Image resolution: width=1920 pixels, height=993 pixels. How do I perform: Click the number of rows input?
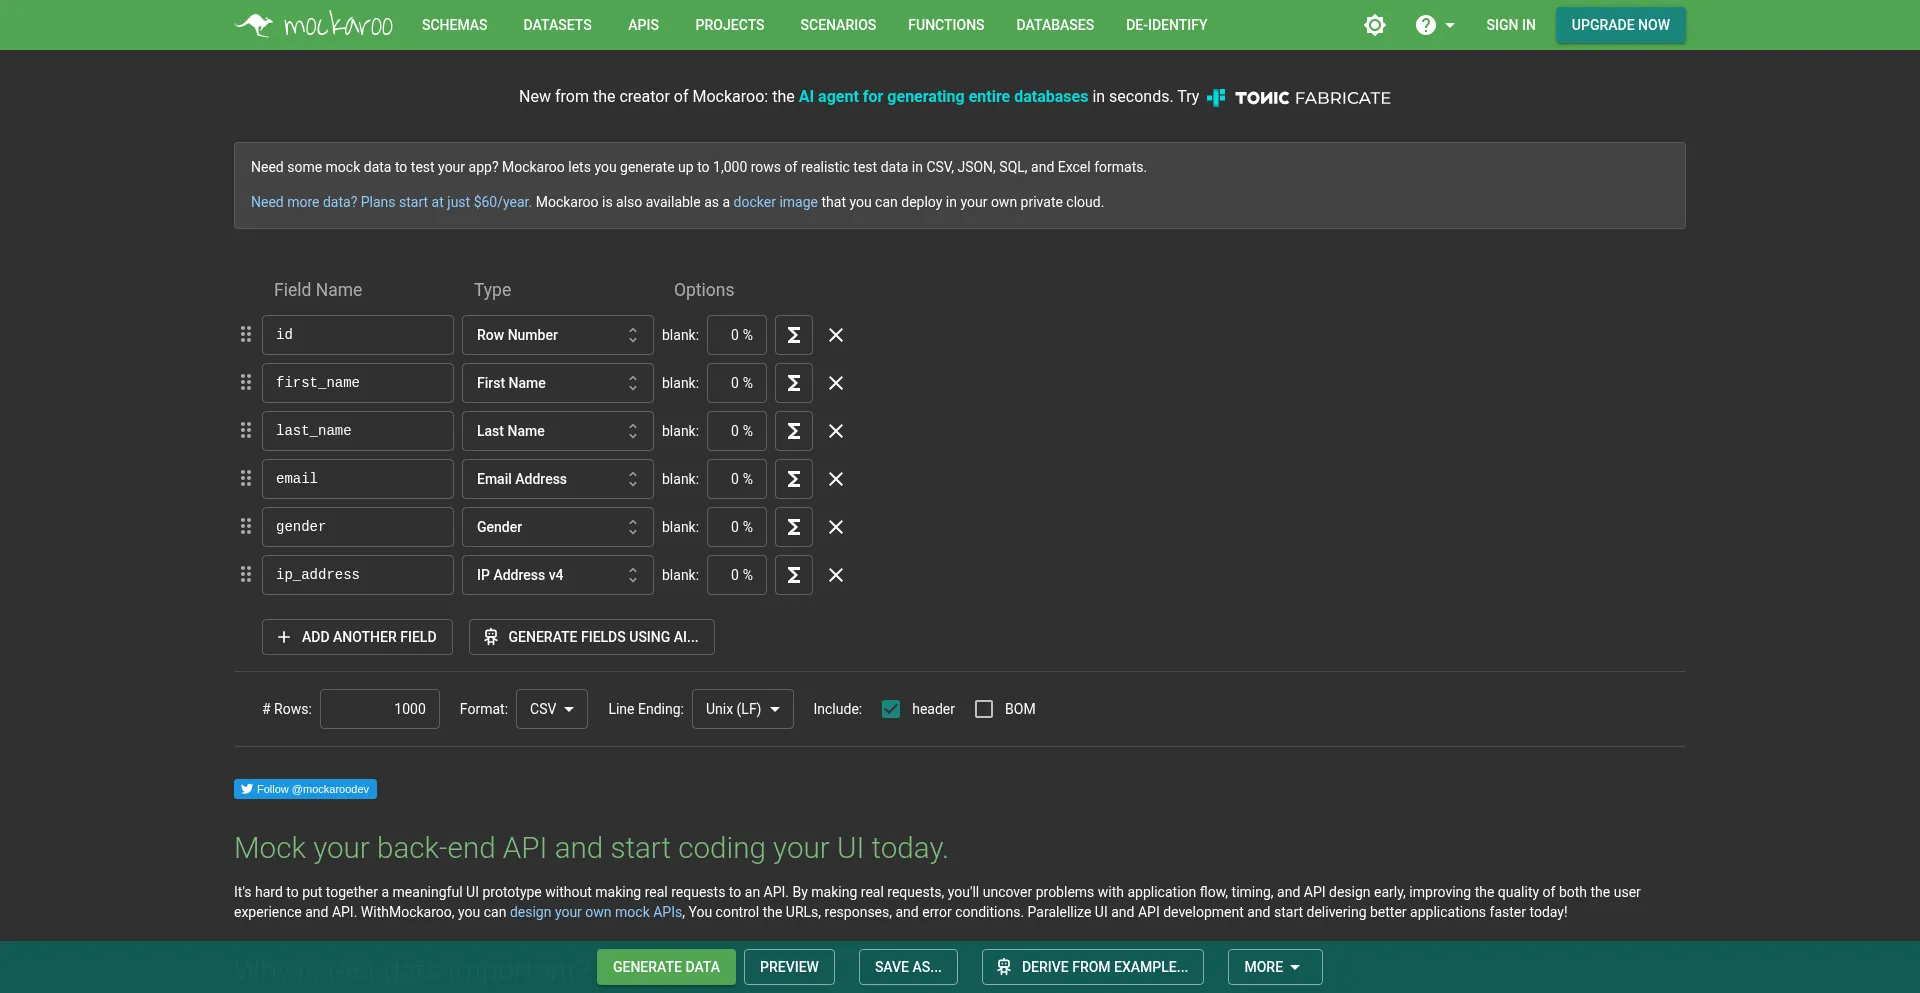coord(380,709)
